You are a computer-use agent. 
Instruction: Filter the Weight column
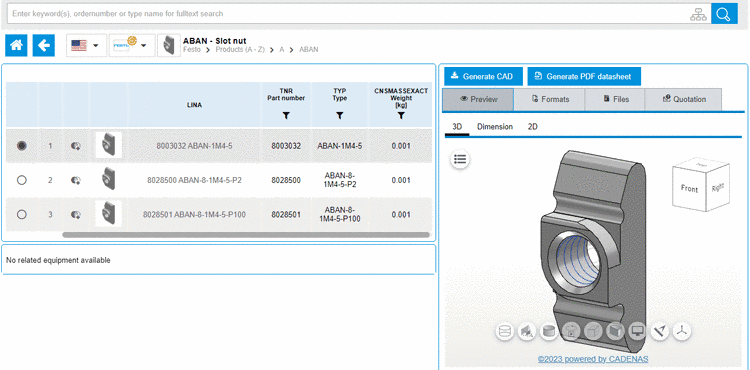point(401,115)
